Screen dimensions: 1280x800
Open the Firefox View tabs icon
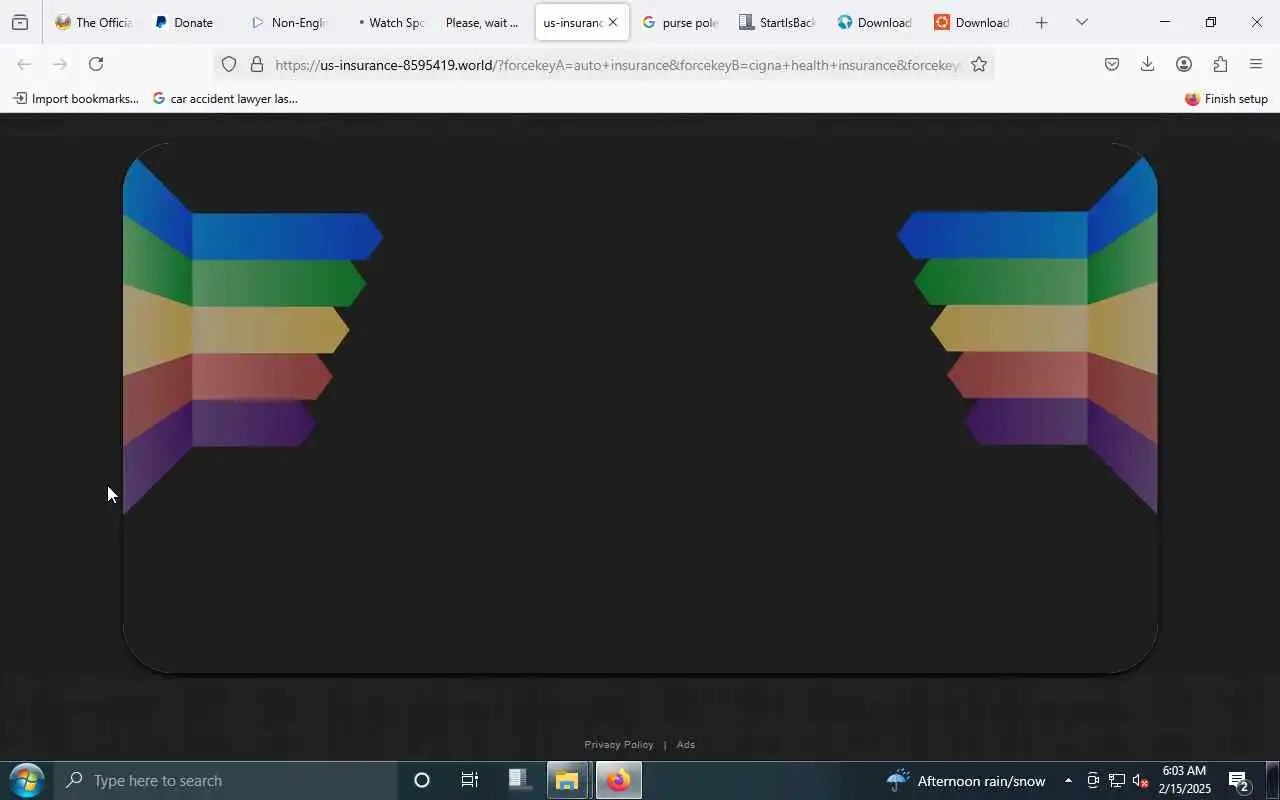click(20, 22)
